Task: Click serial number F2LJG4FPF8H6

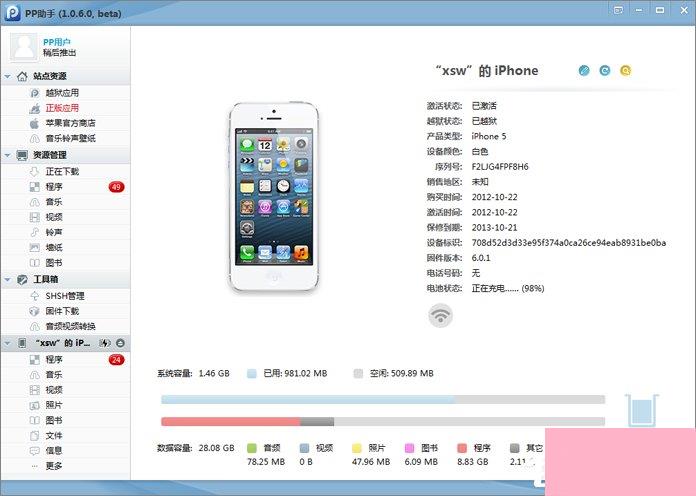Action: [x=500, y=167]
